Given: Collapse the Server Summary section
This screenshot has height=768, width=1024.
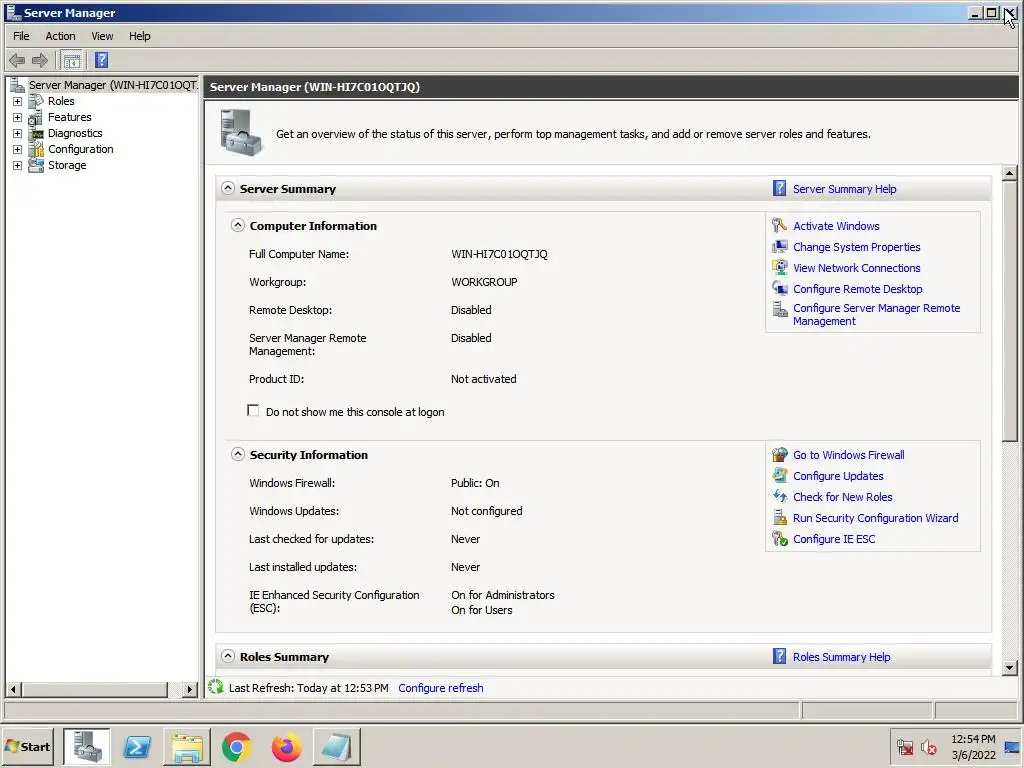Looking at the screenshot, I should point(227,188).
